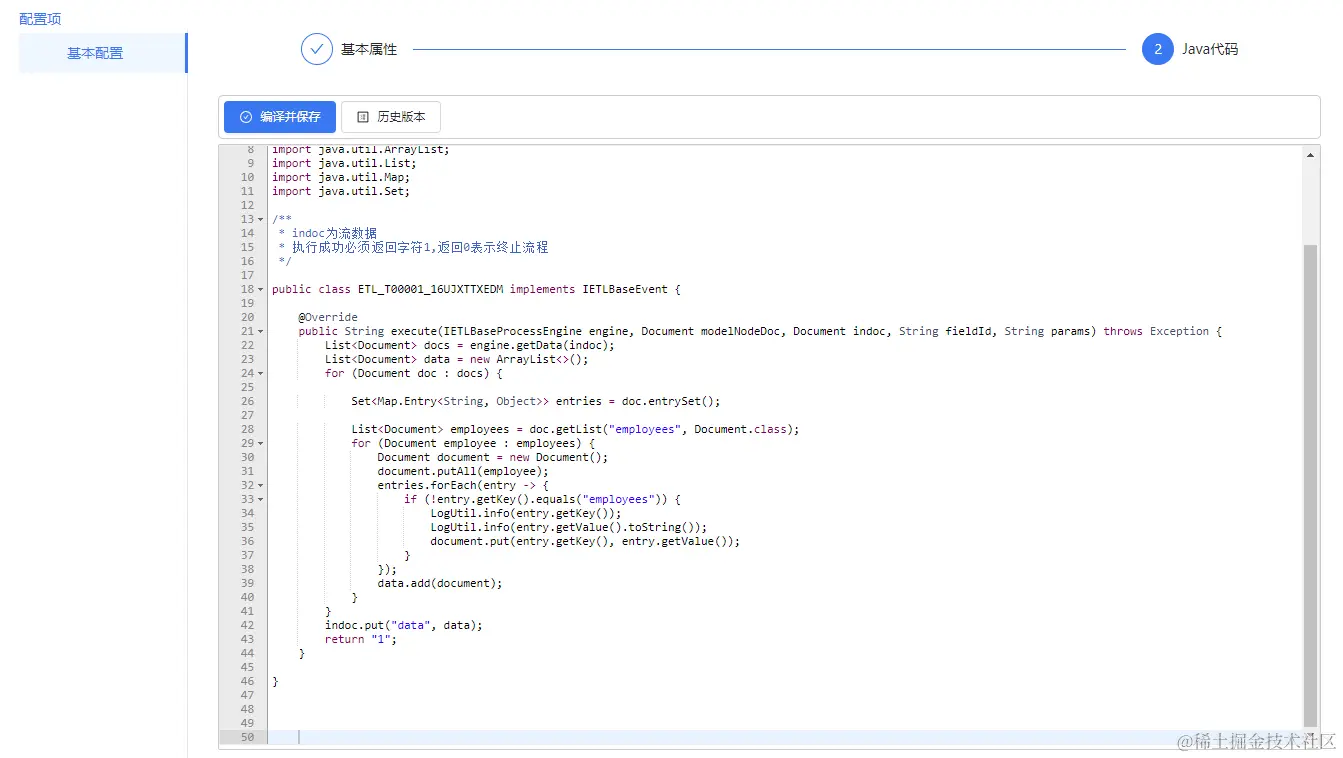Select the Java代码 step label
This screenshot has width=1343, height=758.
(x=1210, y=49)
